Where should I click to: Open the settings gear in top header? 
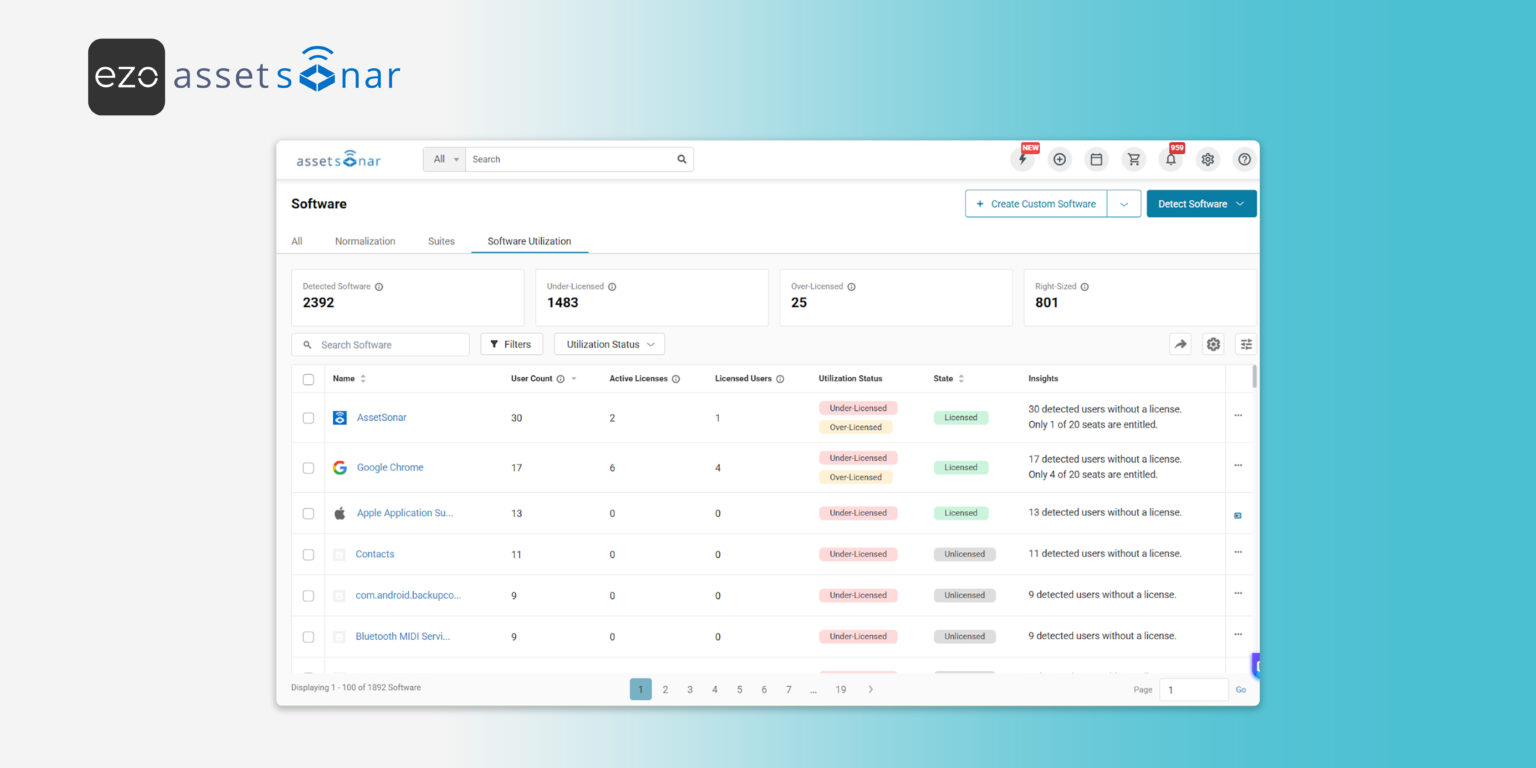1208,159
